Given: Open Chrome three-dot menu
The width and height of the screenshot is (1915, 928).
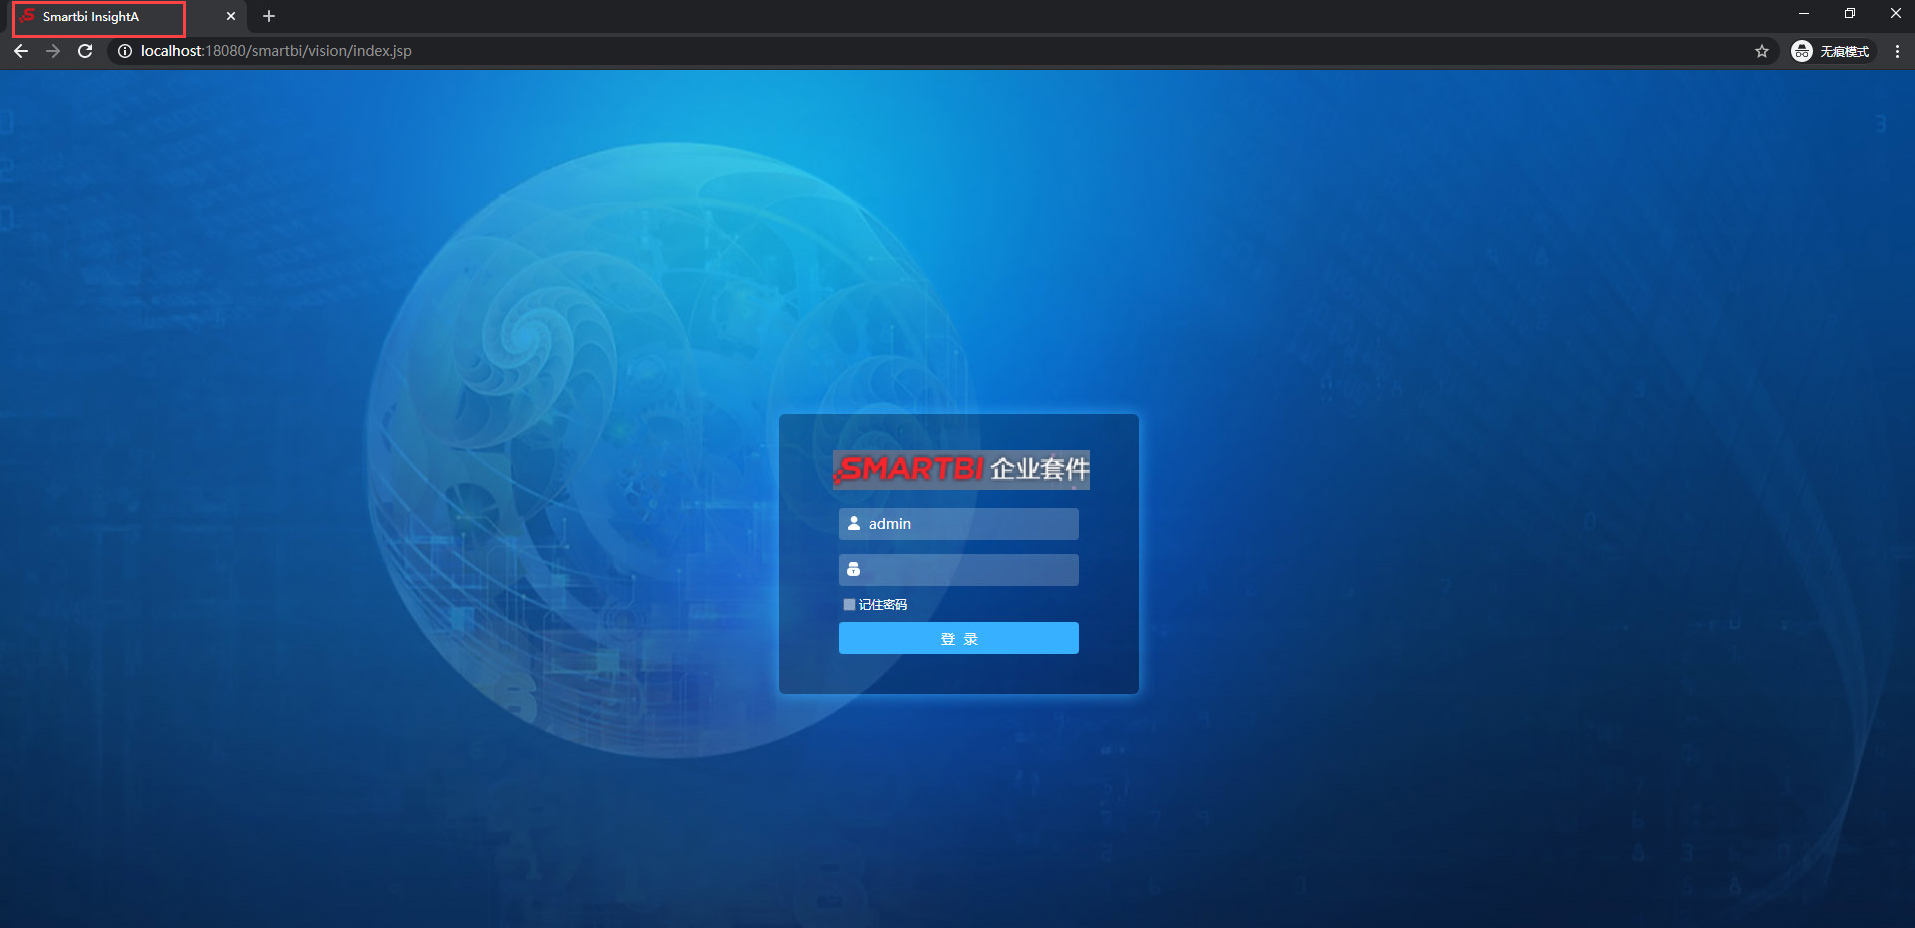Looking at the screenshot, I should [x=1897, y=51].
